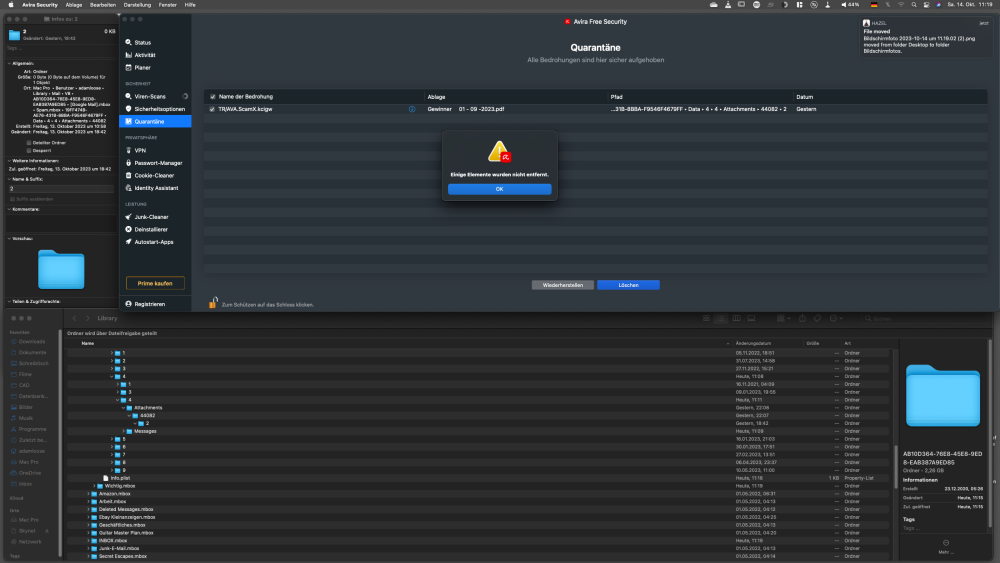Viewport: 1000px width, 563px height.
Task: Collapse the Weitere Informationen section
Action: tap(10, 161)
